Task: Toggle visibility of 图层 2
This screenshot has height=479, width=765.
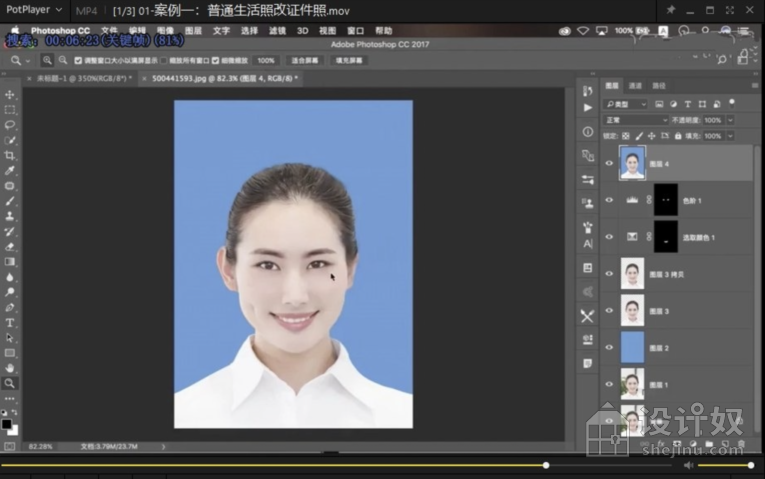Action: [609, 347]
